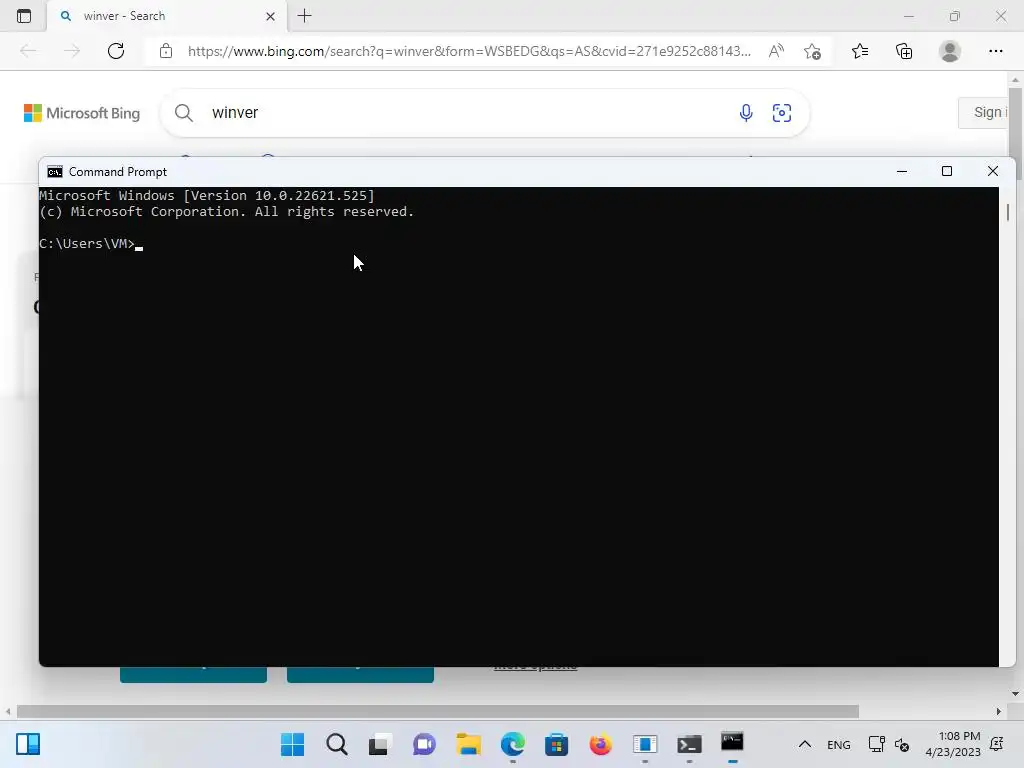Open muted volume tray icon
The width and height of the screenshot is (1024, 768).
point(902,744)
